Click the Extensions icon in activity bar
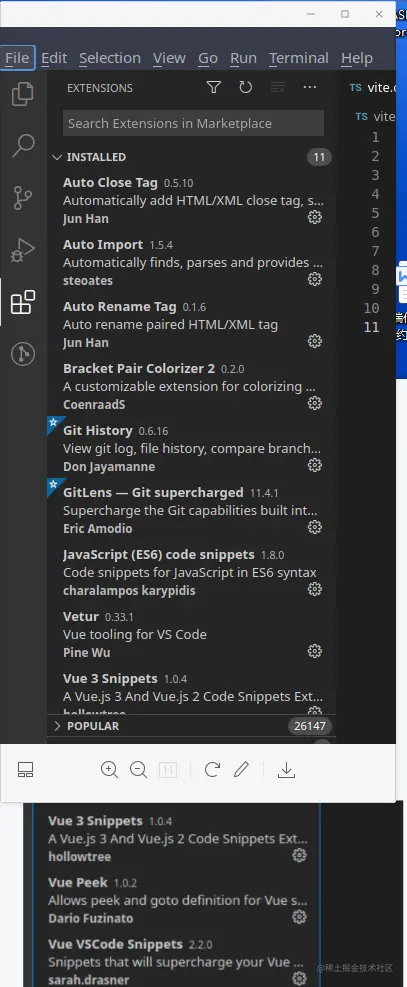 (23, 303)
